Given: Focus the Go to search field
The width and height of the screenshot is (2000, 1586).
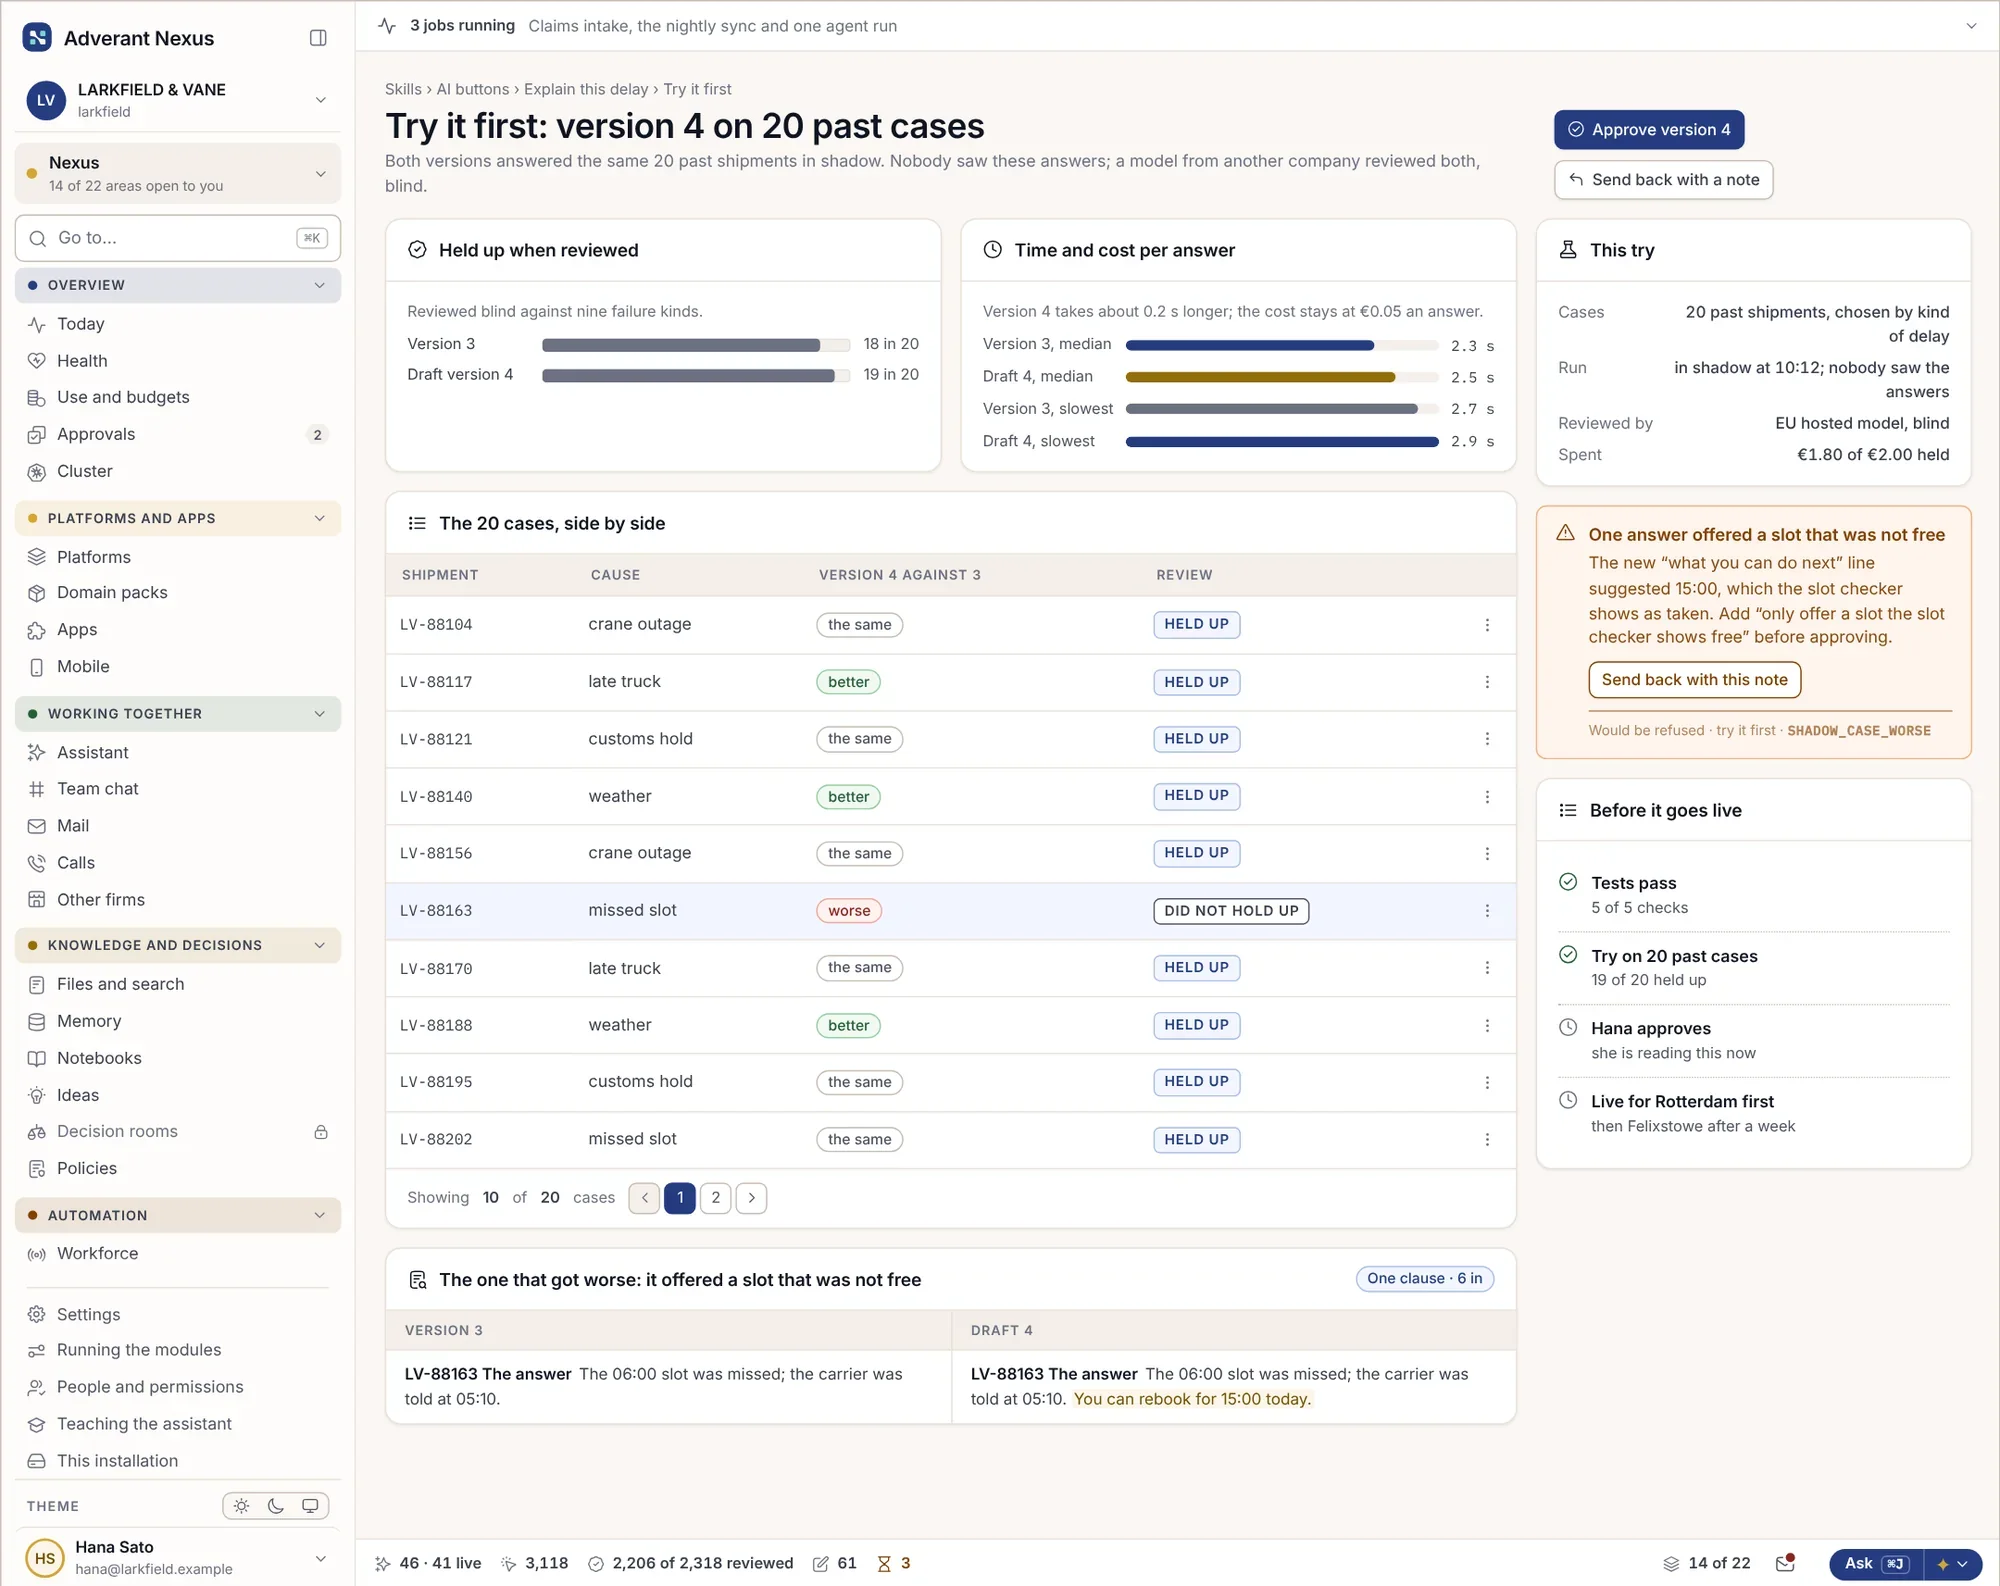Looking at the screenshot, I should pyautogui.click(x=178, y=238).
